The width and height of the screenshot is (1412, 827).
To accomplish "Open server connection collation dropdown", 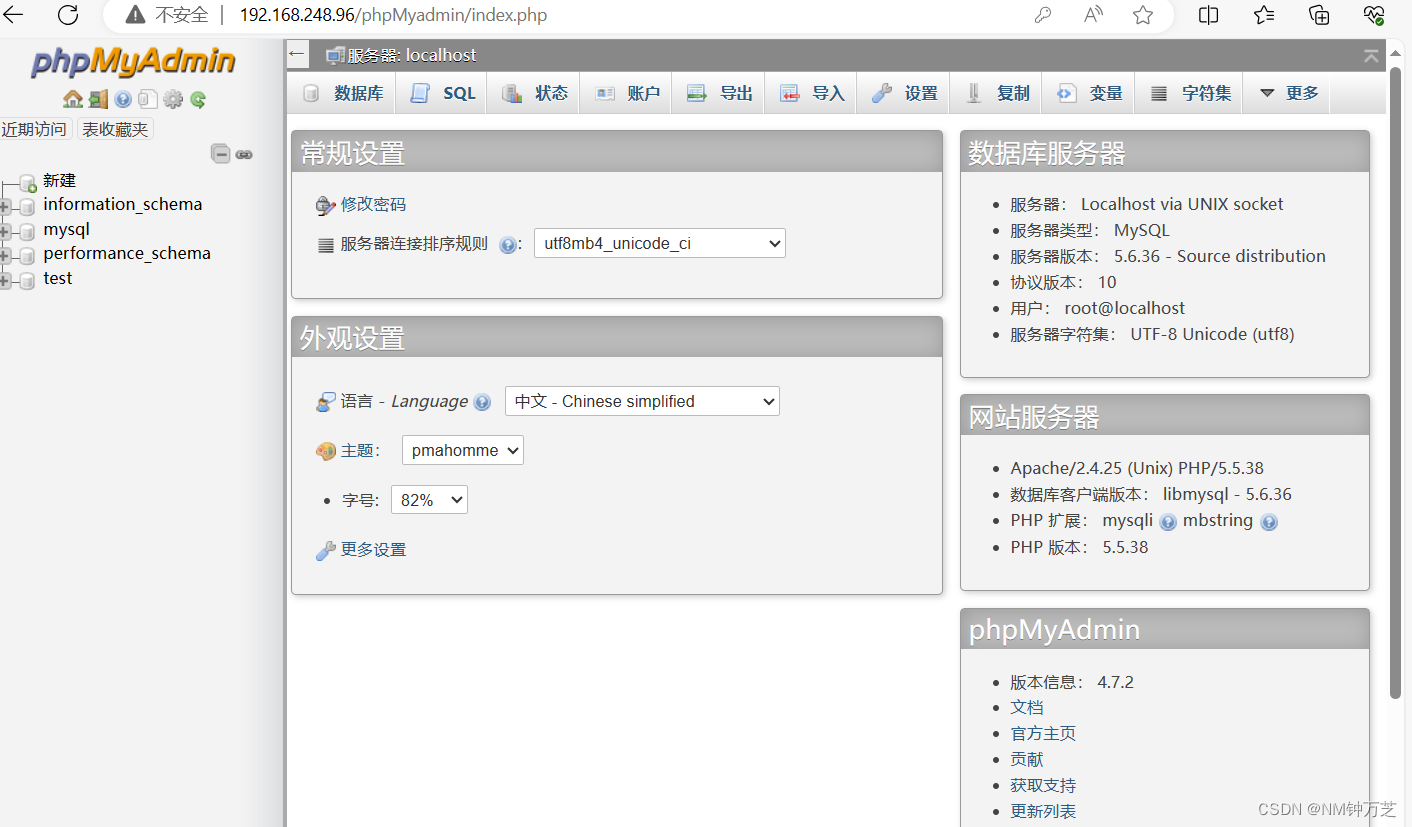I will (660, 243).
